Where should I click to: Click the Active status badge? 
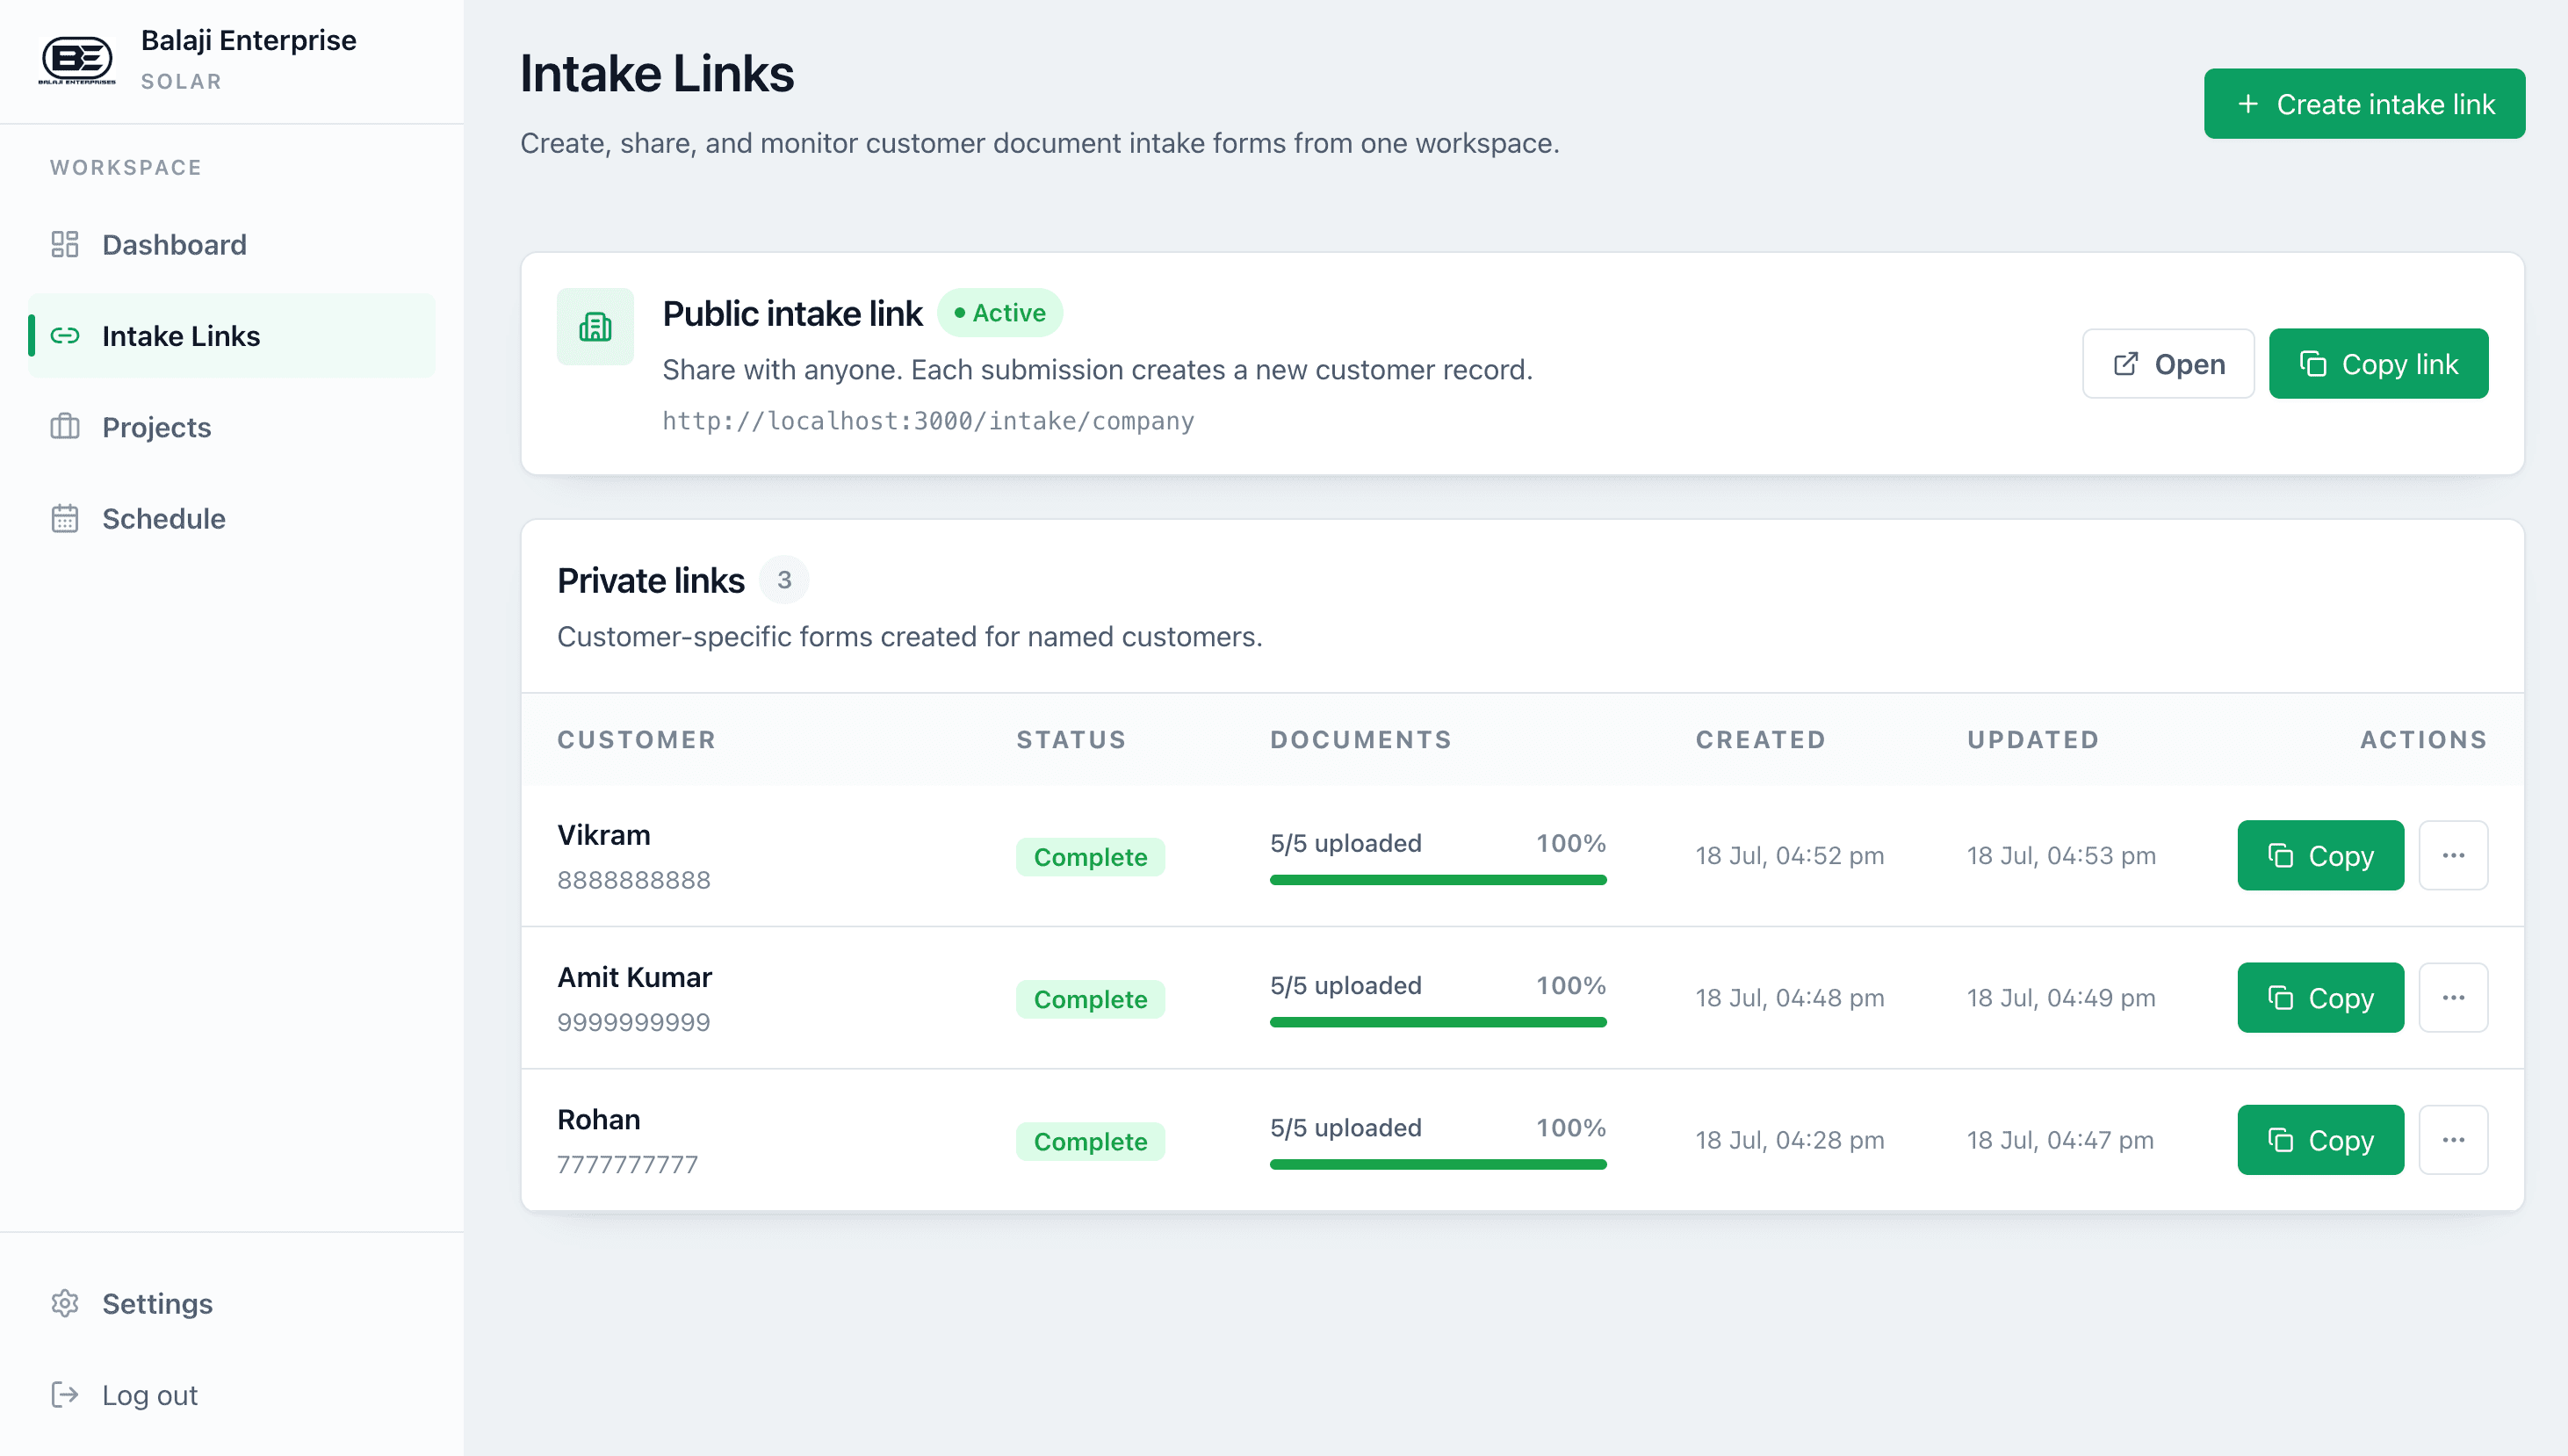tap(1000, 313)
